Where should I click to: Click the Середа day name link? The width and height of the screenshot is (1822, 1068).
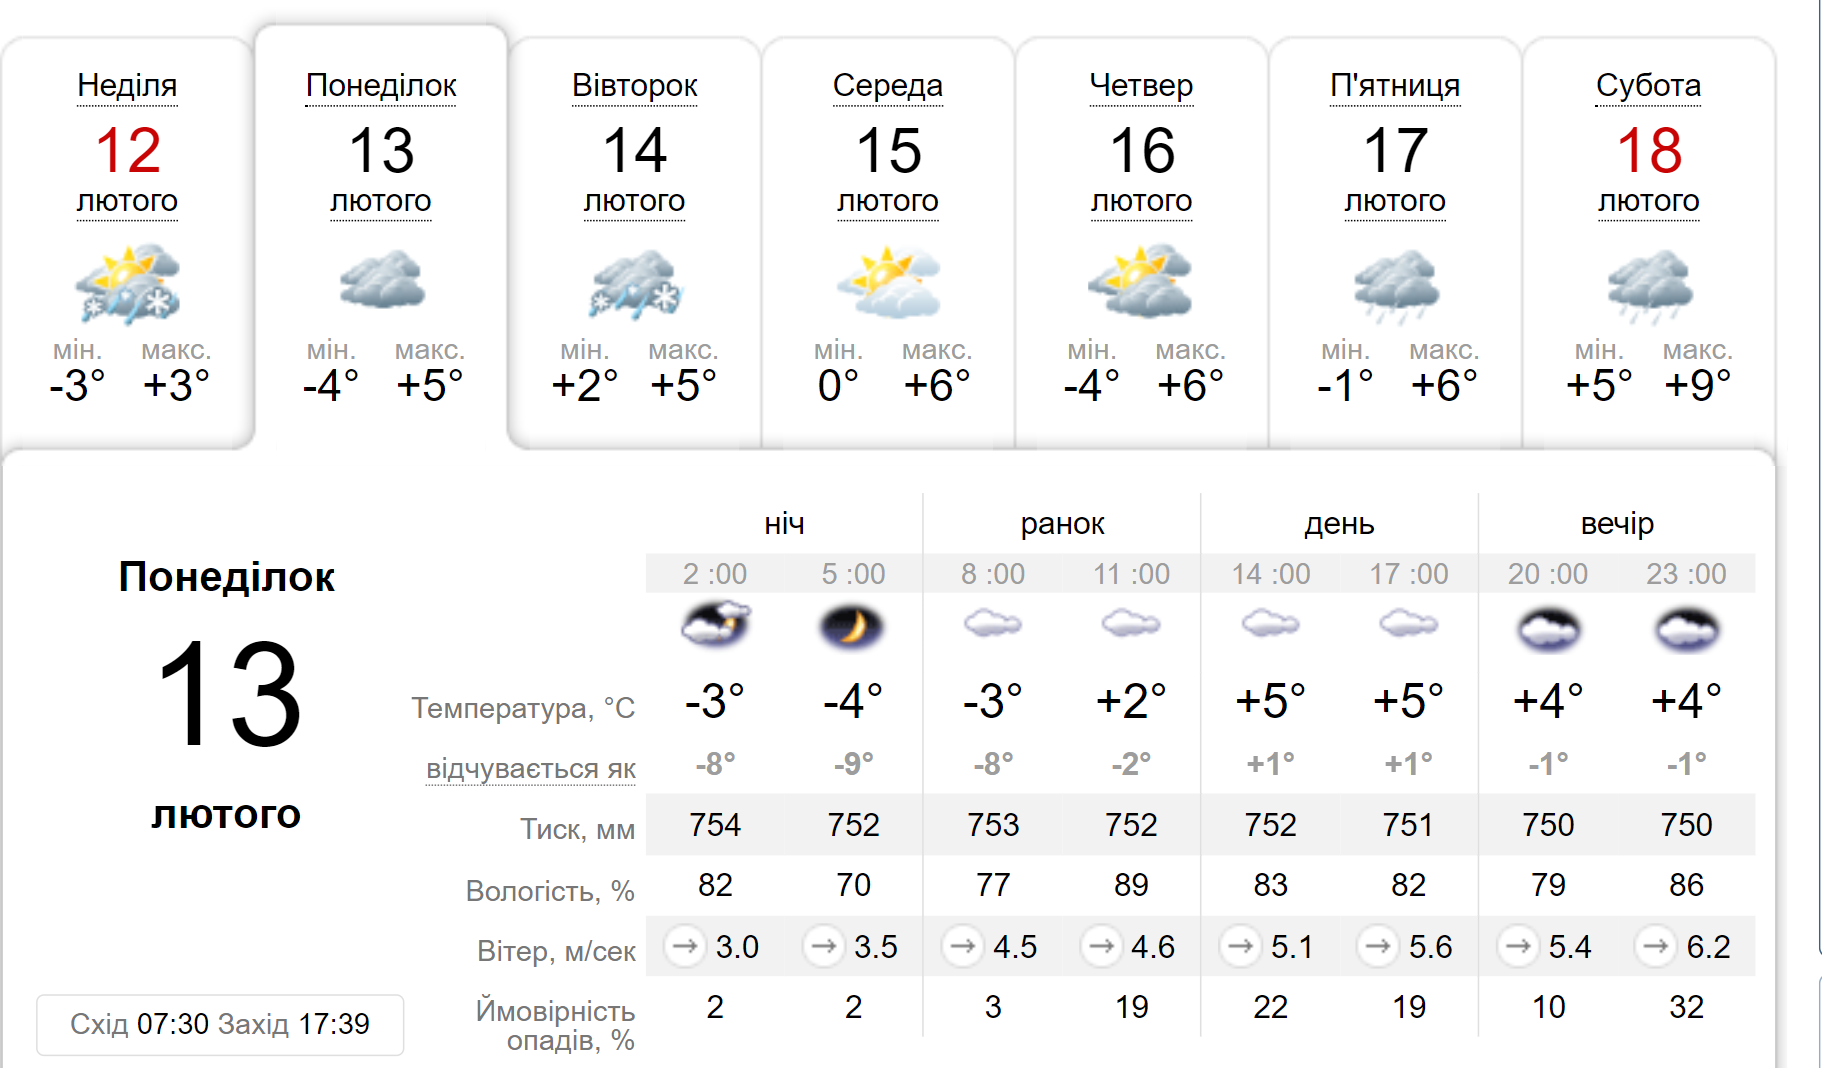click(x=888, y=86)
